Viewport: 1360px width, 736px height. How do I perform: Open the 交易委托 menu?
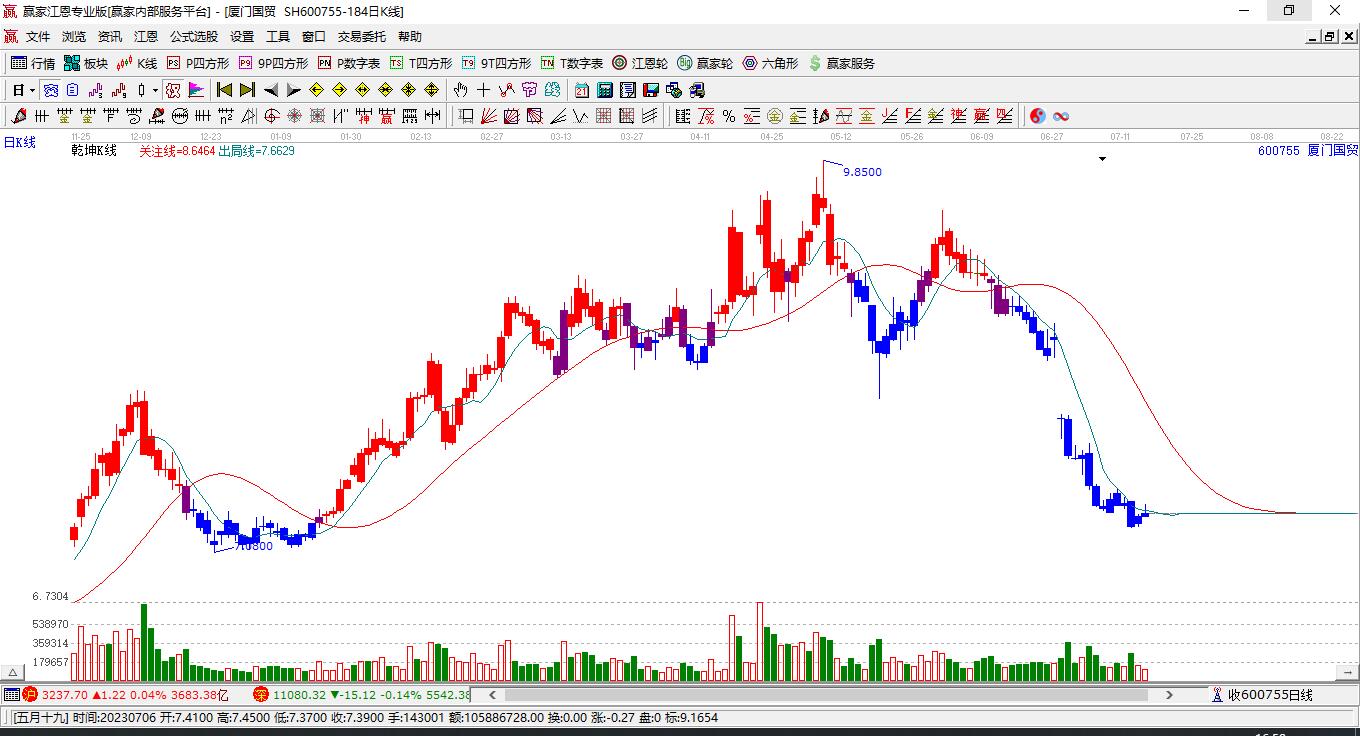pyautogui.click(x=362, y=37)
